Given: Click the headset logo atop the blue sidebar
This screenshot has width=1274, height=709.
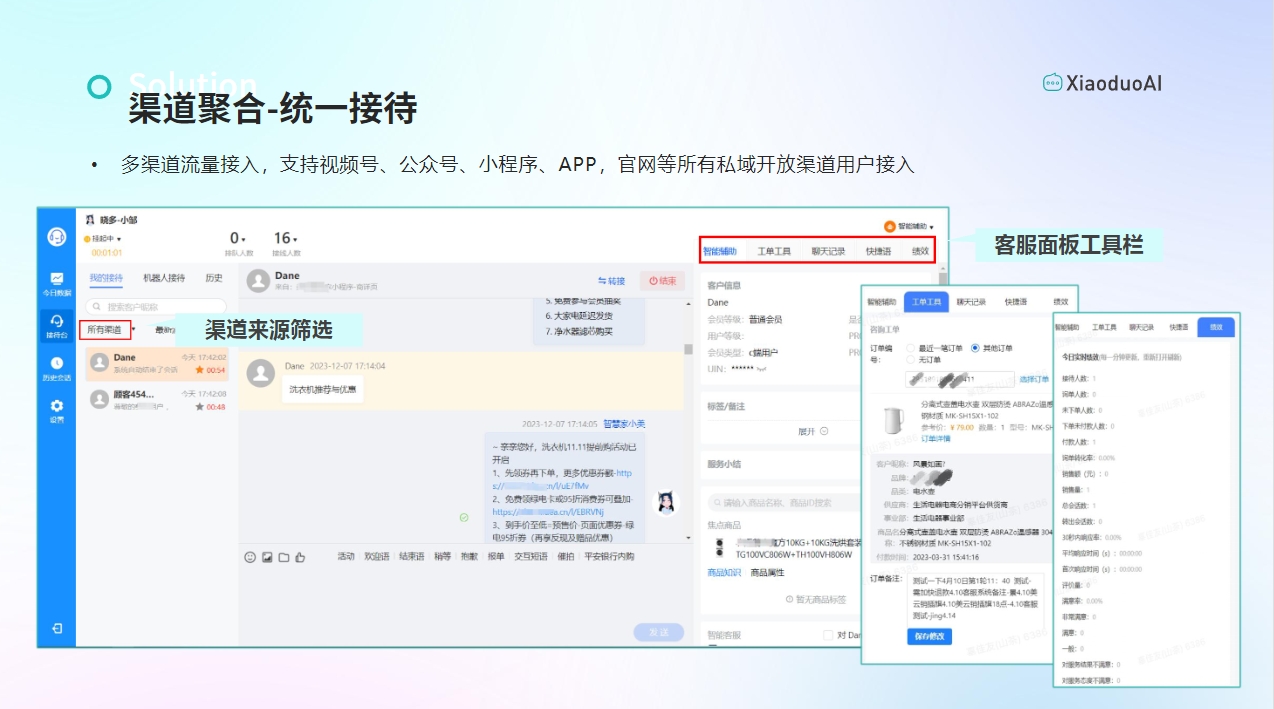Looking at the screenshot, I should coord(57,237).
